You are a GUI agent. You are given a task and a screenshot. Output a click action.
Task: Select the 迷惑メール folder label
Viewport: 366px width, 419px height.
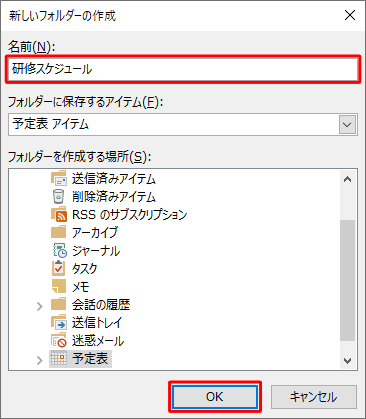(98, 340)
